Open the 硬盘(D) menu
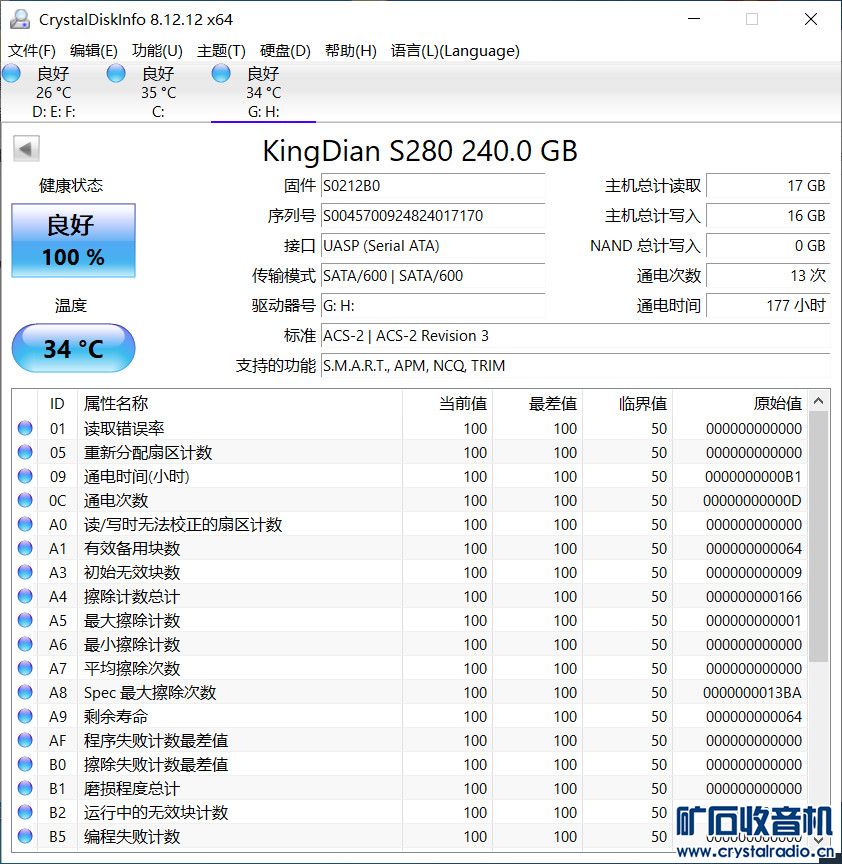Screen dimensions: 842x864 click(x=285, y=51)
